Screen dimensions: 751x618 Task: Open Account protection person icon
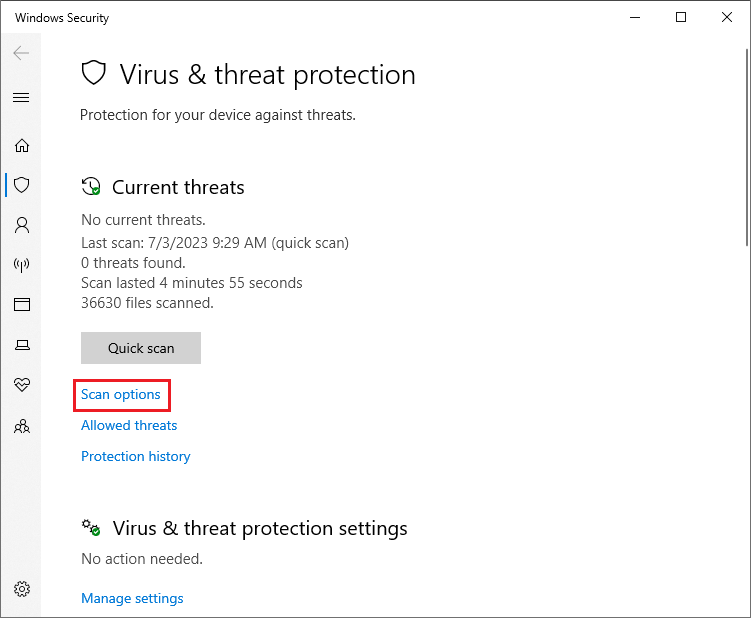[x=22, y=225]
